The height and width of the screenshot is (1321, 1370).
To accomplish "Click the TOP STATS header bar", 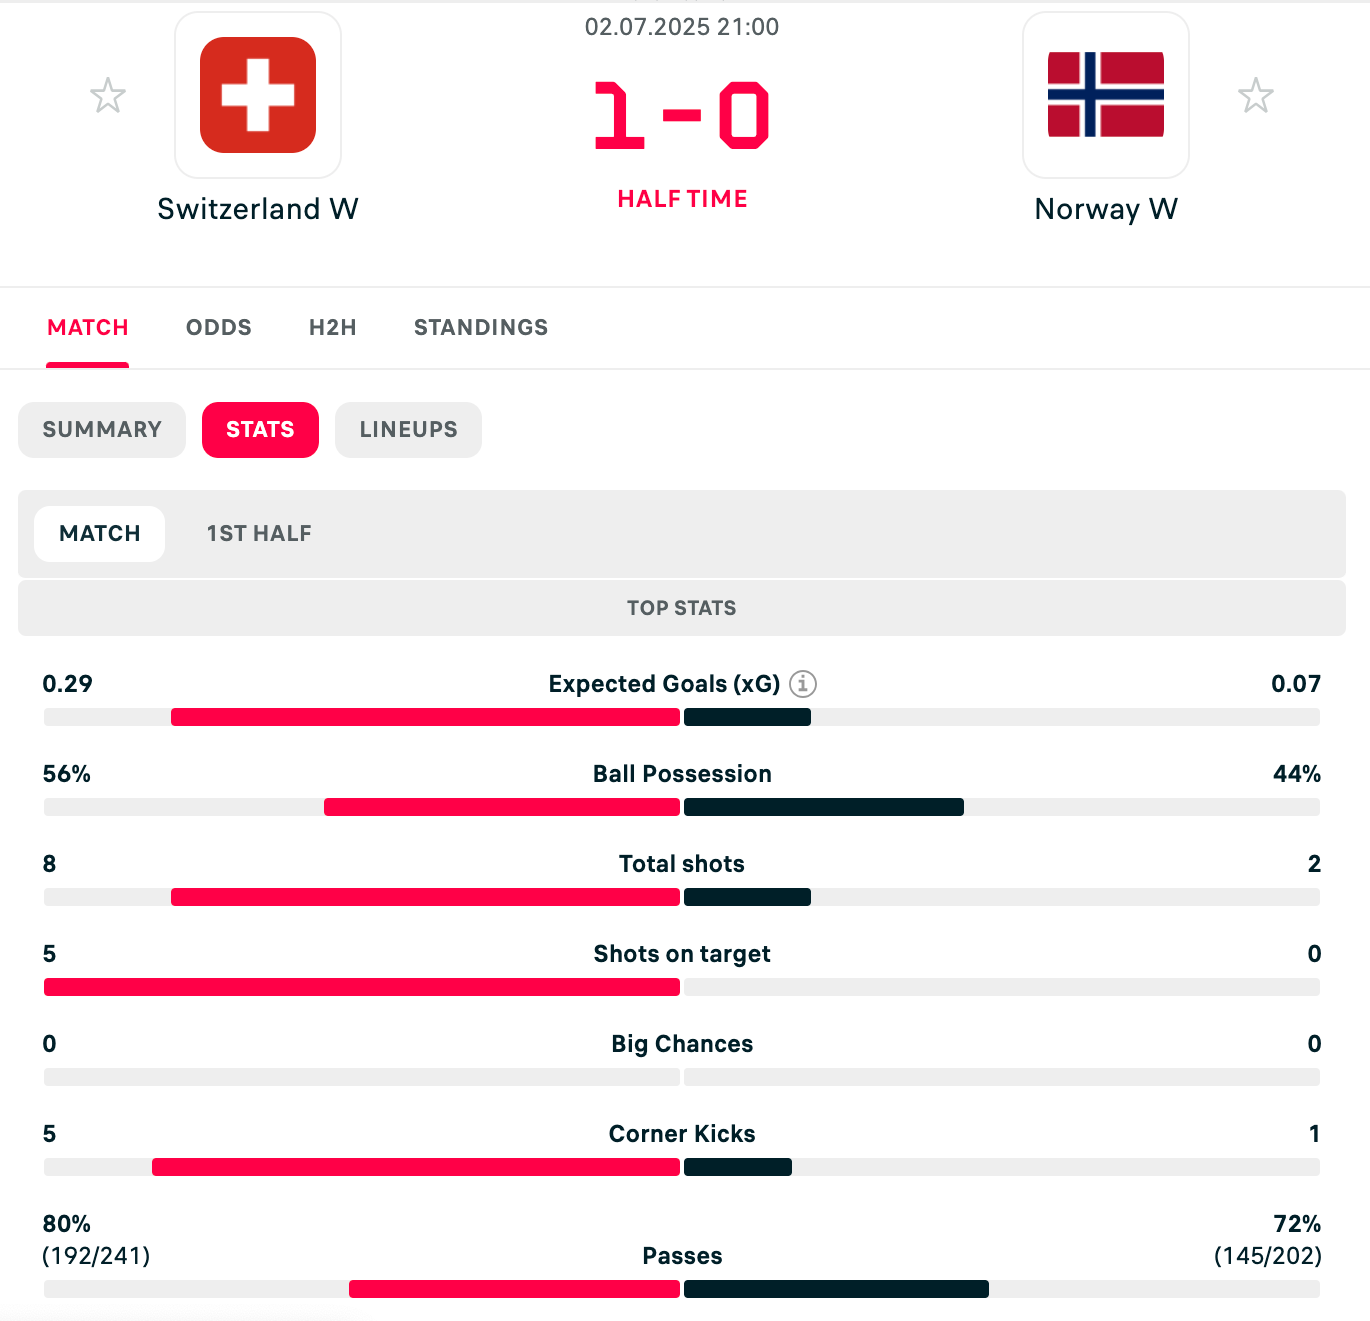I will tap(682, 608).
